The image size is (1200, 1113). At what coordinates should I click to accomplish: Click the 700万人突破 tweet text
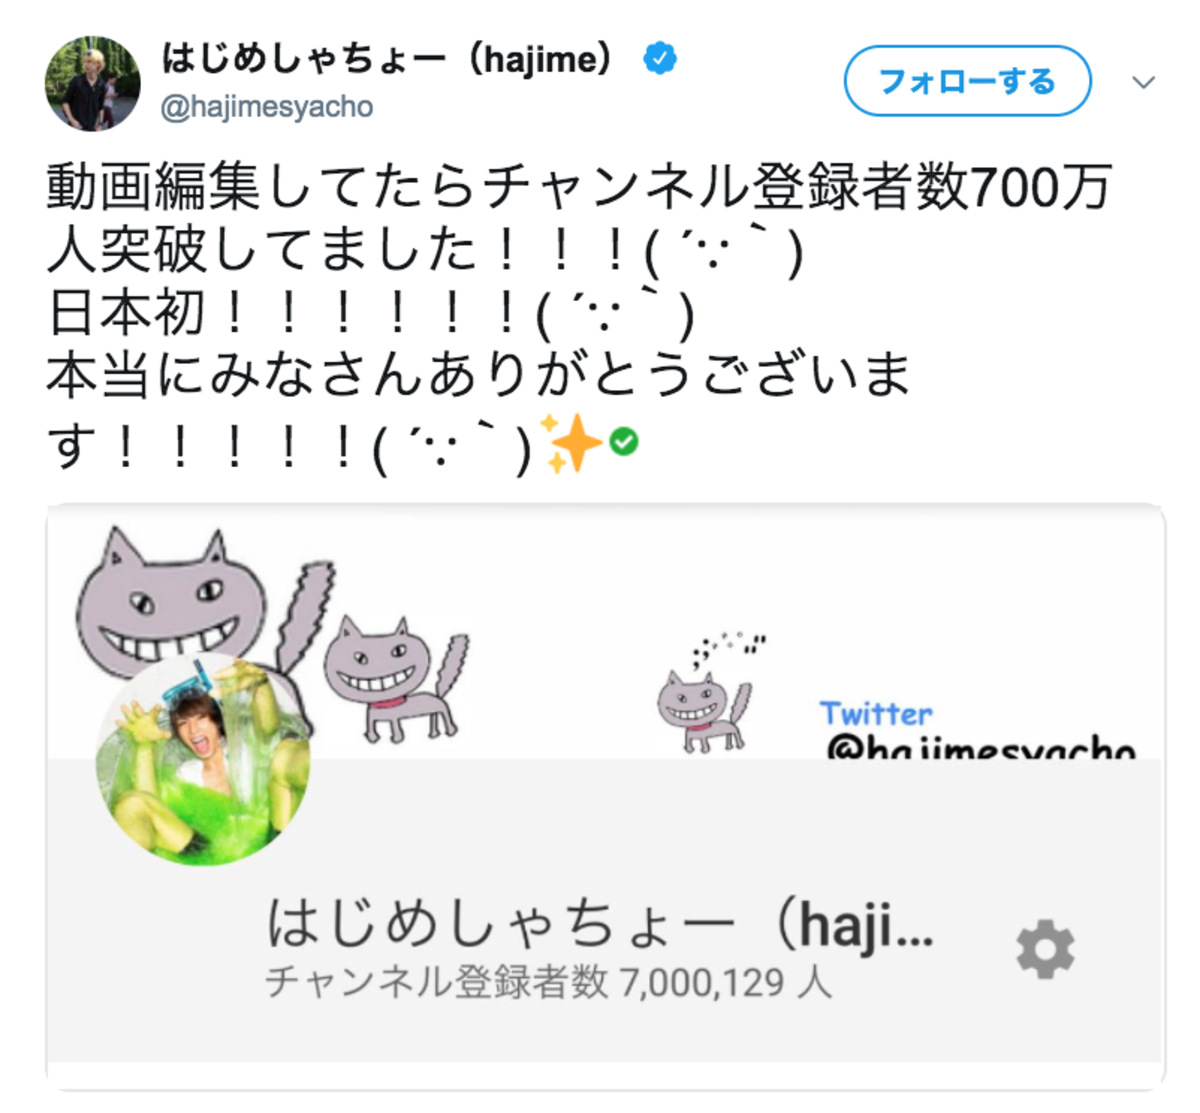[580, 217]
